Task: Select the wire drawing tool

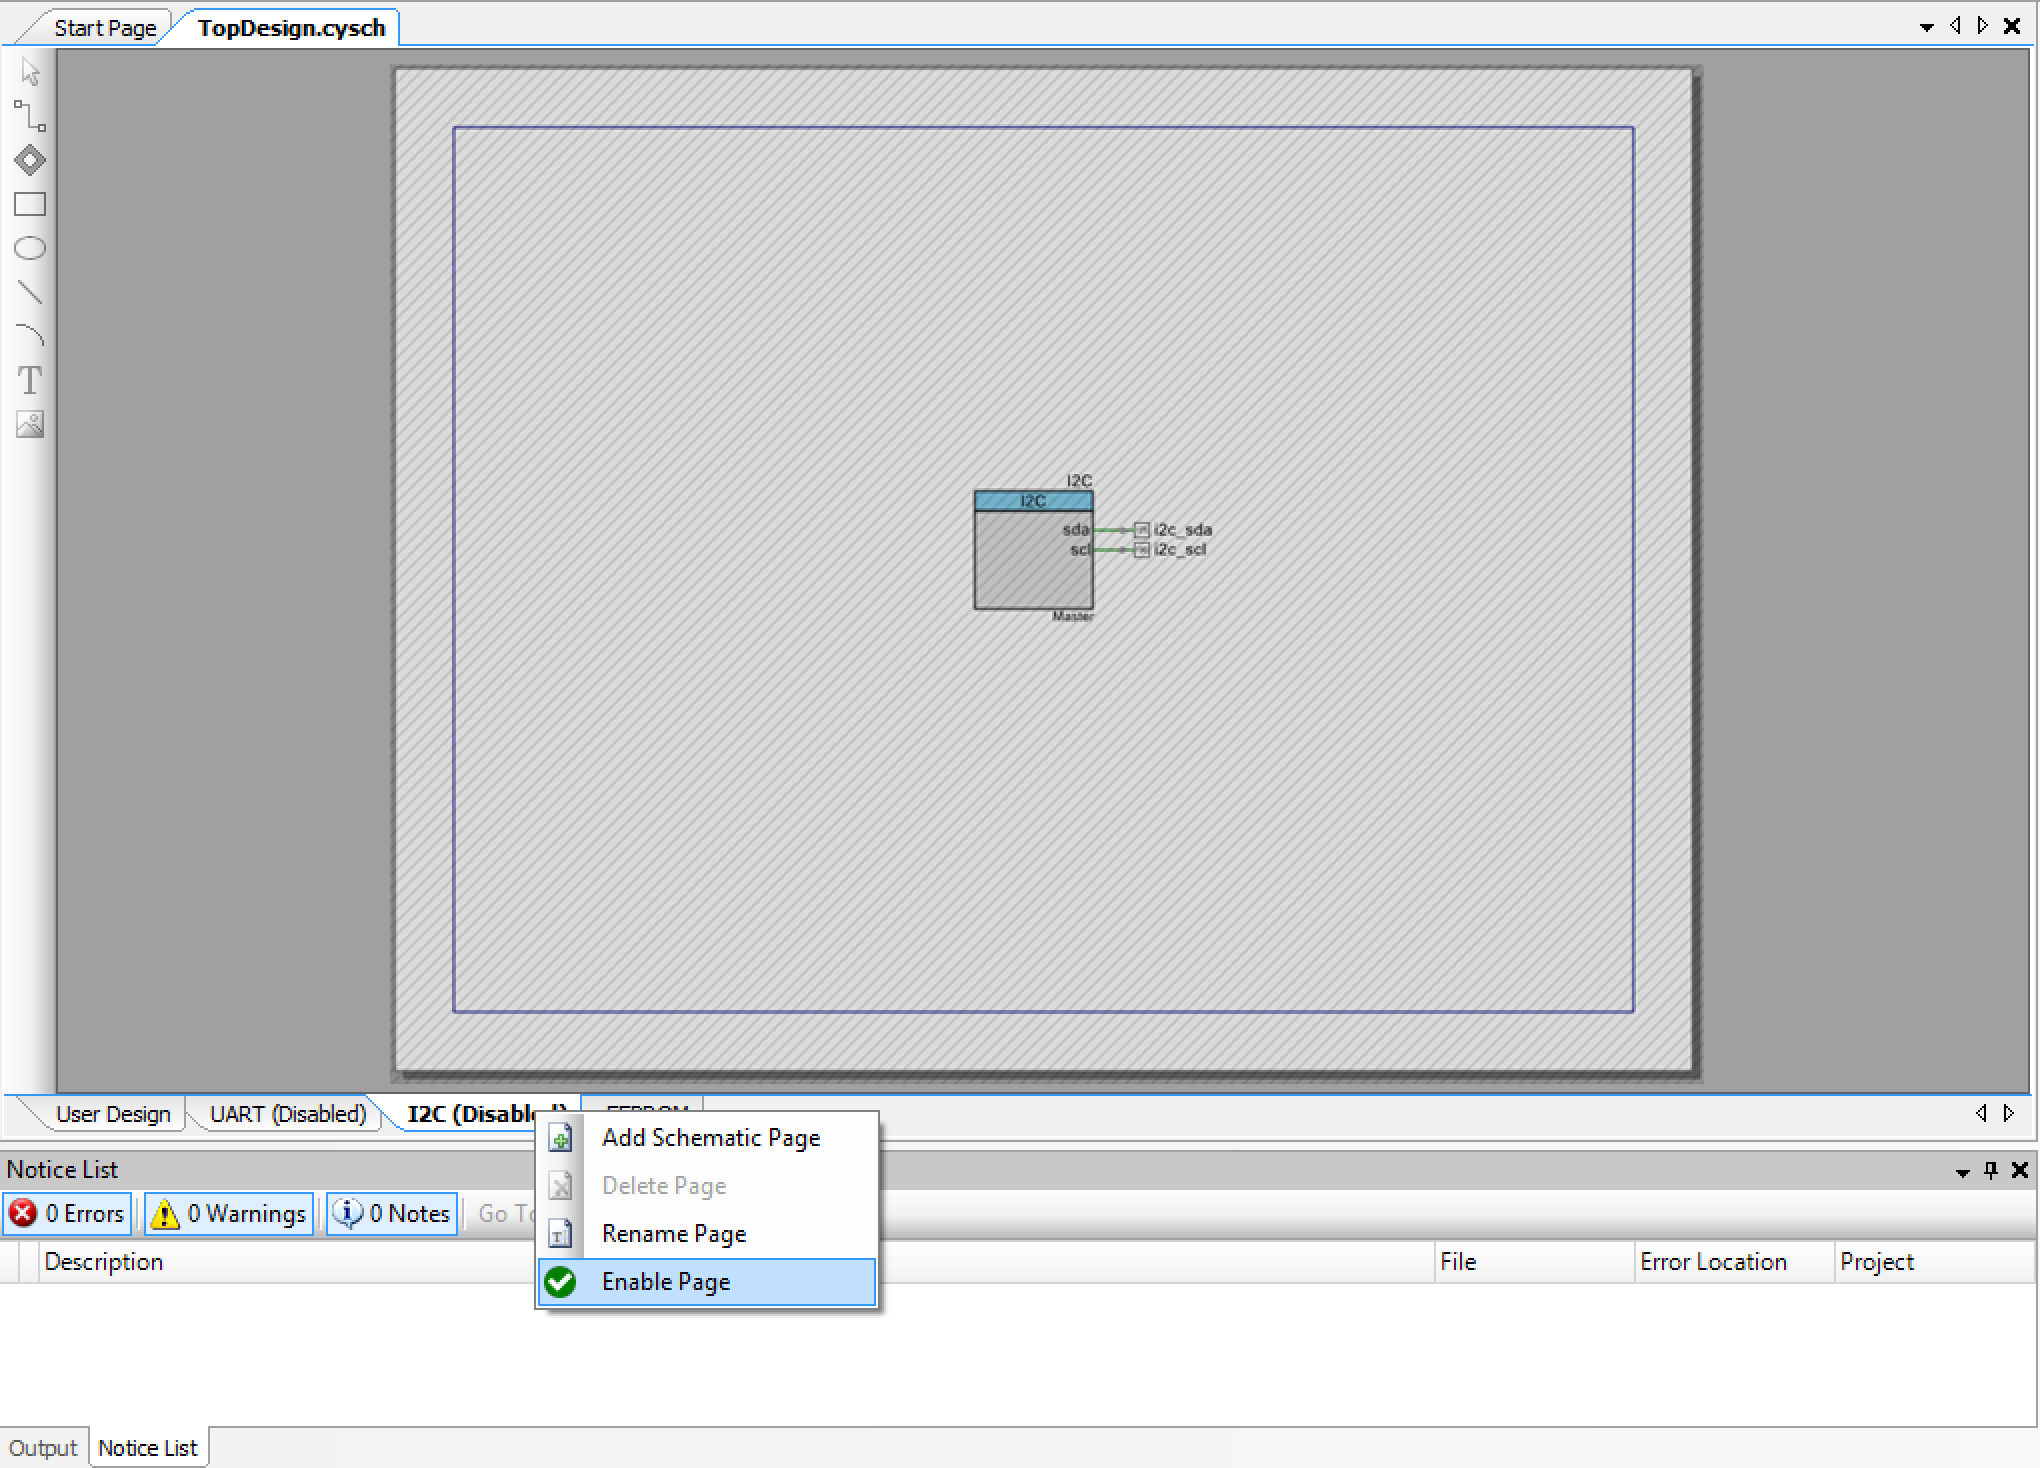Action: pyautogui.click(x=30, y=116)
